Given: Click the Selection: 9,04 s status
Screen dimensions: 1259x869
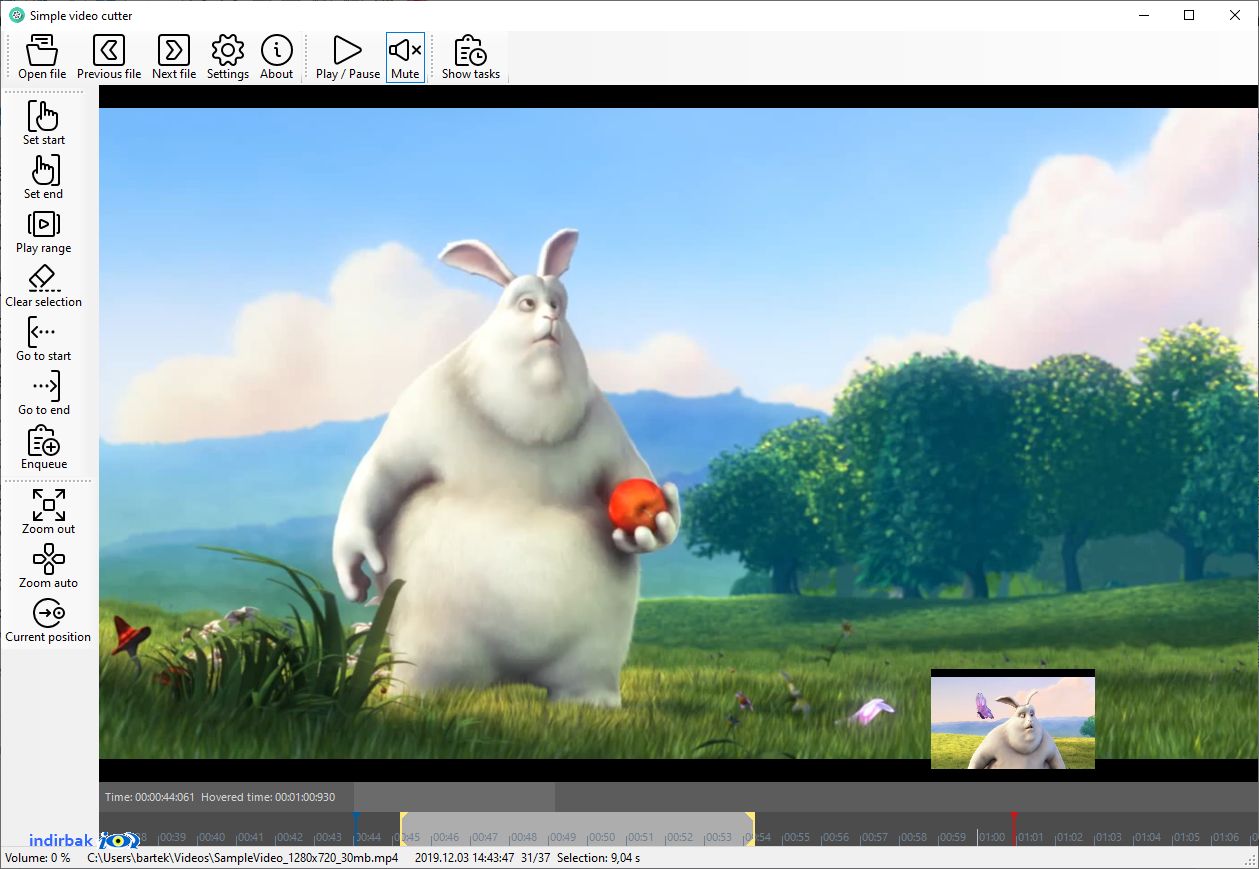Looking at the screenshot, I should (x=598, y=858).
